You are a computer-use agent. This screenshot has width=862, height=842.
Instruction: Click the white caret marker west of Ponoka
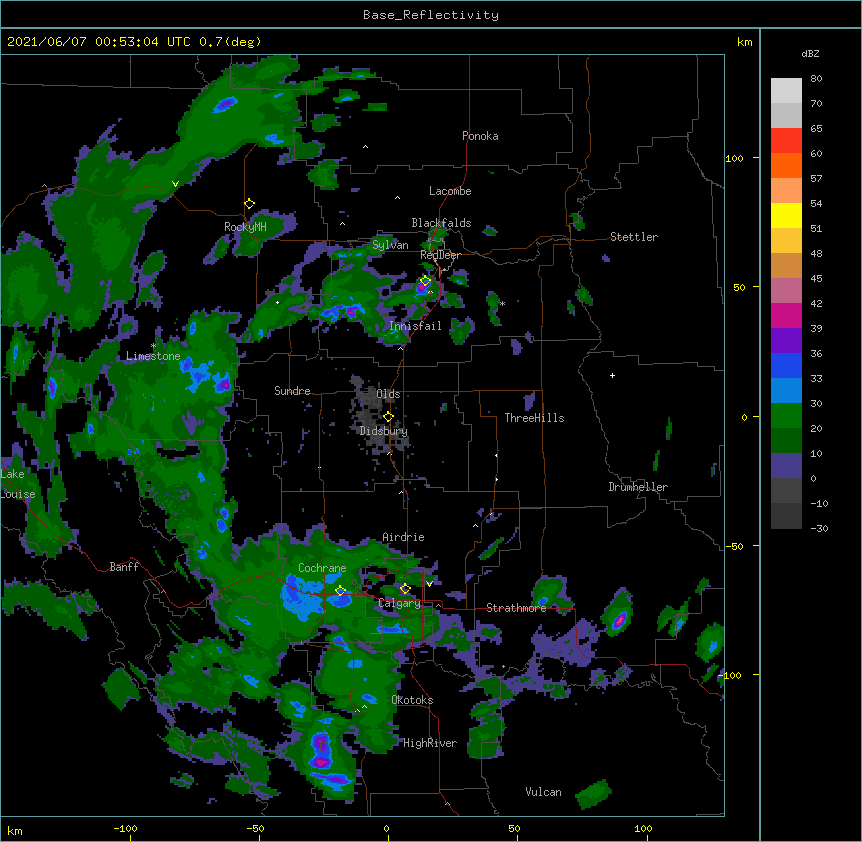coord(366,147)
